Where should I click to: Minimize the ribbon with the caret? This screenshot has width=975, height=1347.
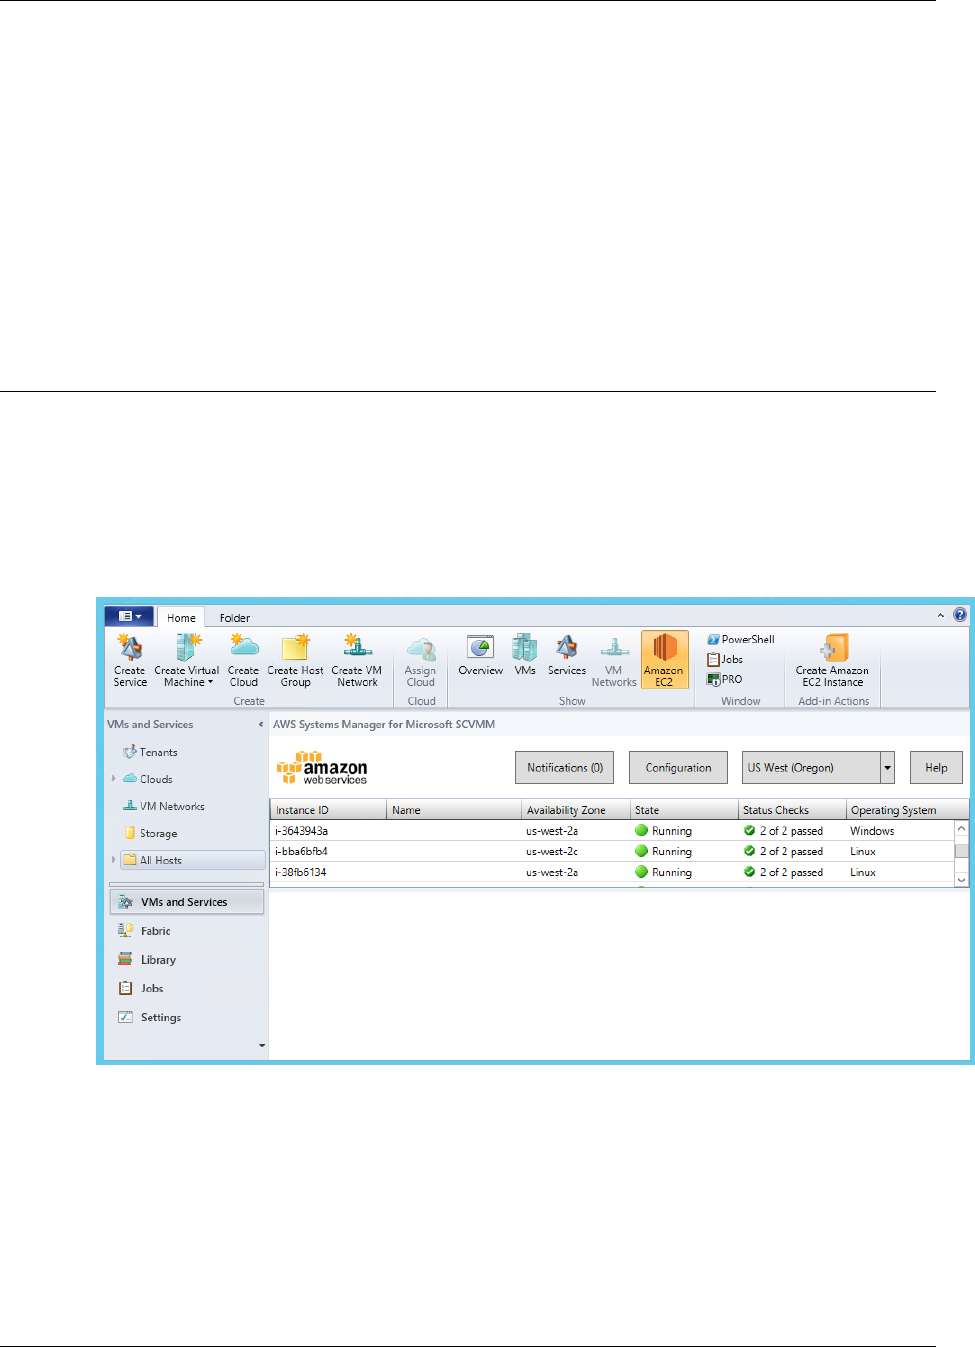[x=941, y=616]
